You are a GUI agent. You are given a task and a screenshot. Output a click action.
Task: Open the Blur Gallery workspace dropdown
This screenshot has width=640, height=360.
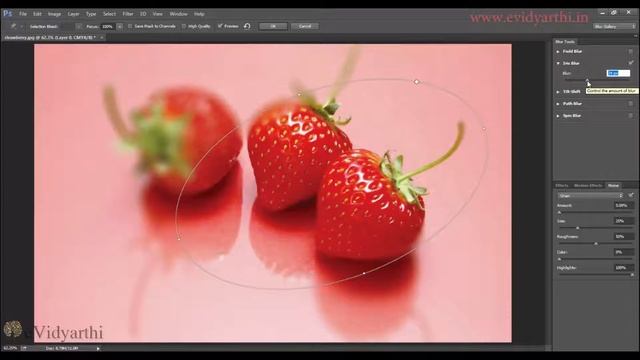pos(614,27)
